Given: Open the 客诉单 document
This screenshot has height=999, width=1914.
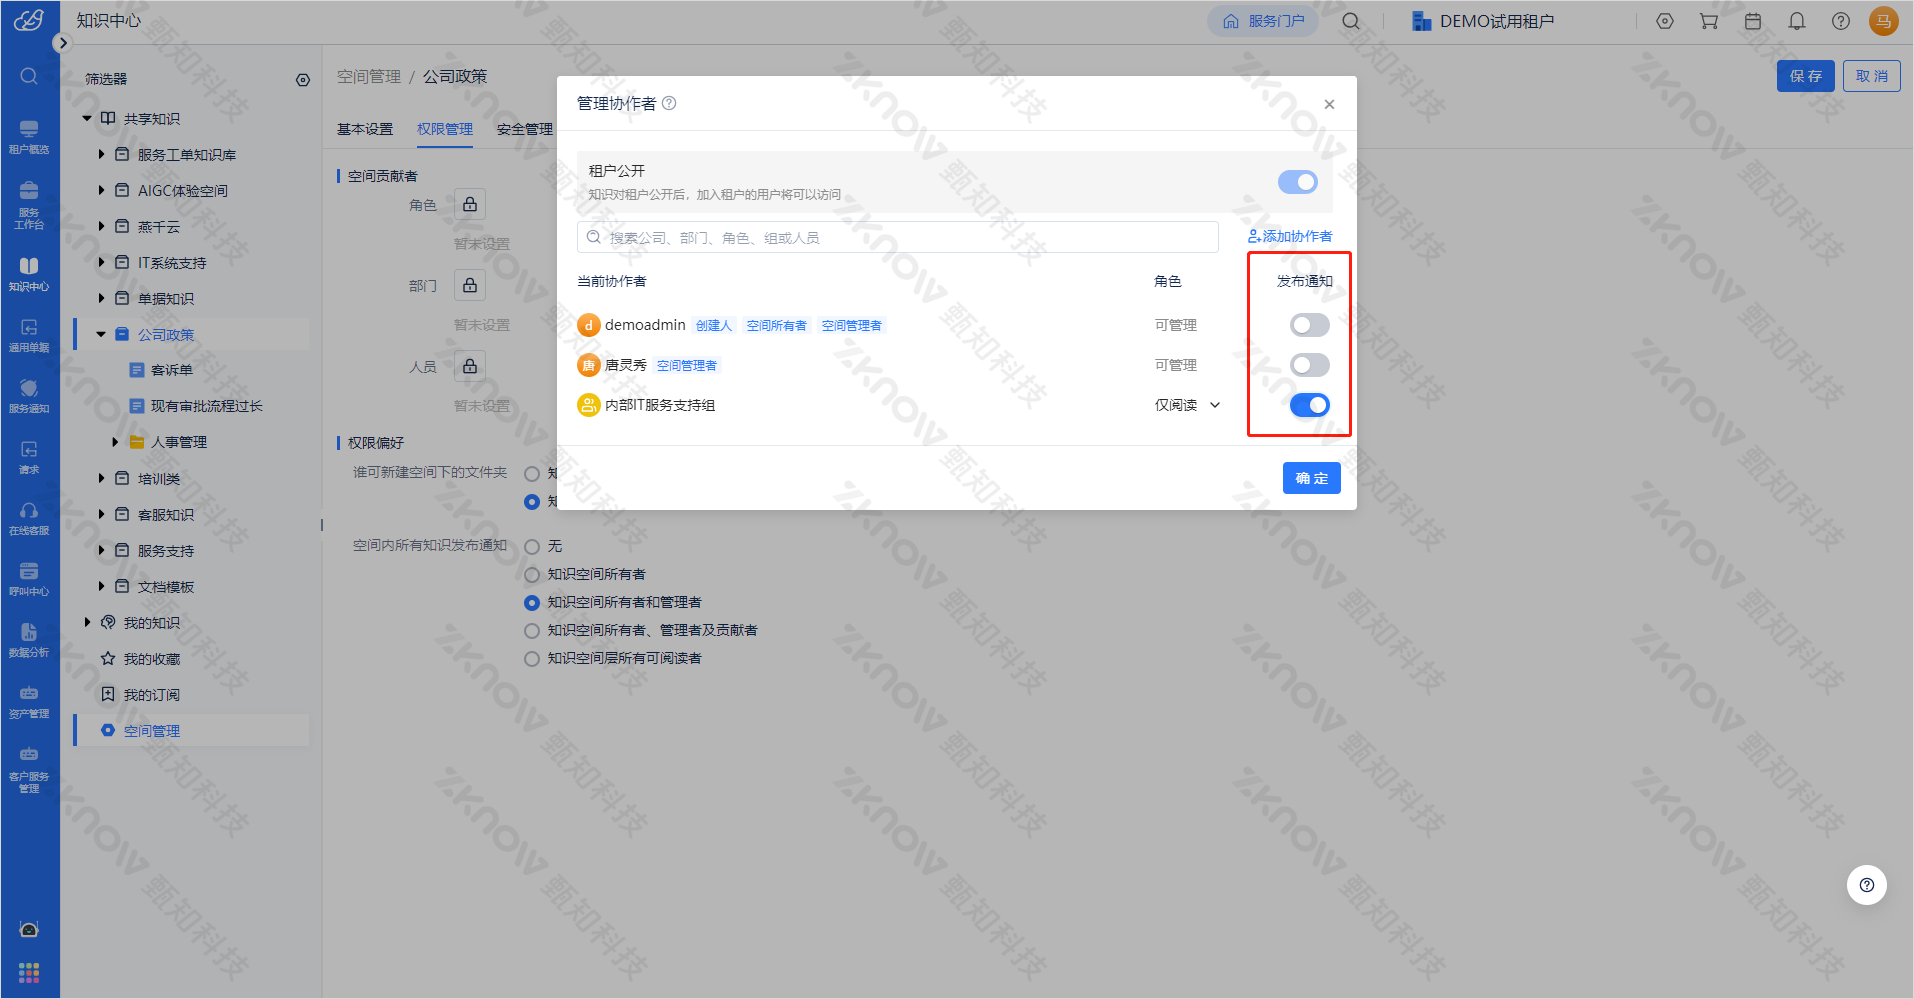Looking at the screenshot, I should coord(172,370).
